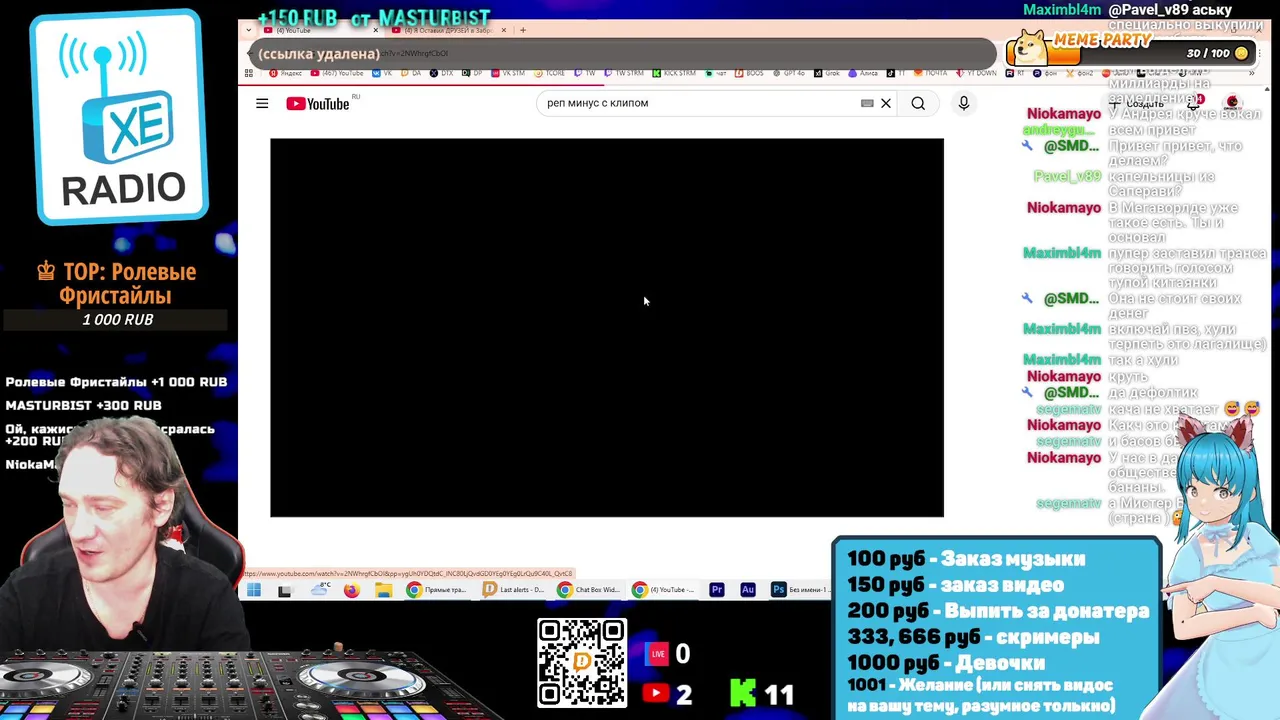1280x720 pixels.
Task: Click the YouTube 'Создать' create button
Action: [x=1138, y=103]
